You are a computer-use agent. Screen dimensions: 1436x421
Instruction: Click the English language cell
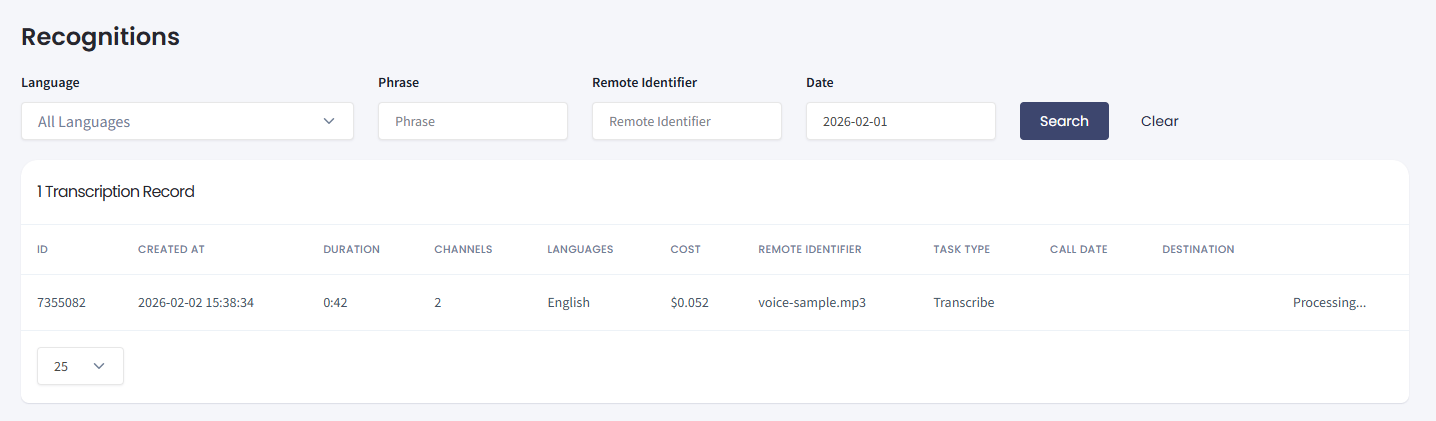(x=569, y=302)
